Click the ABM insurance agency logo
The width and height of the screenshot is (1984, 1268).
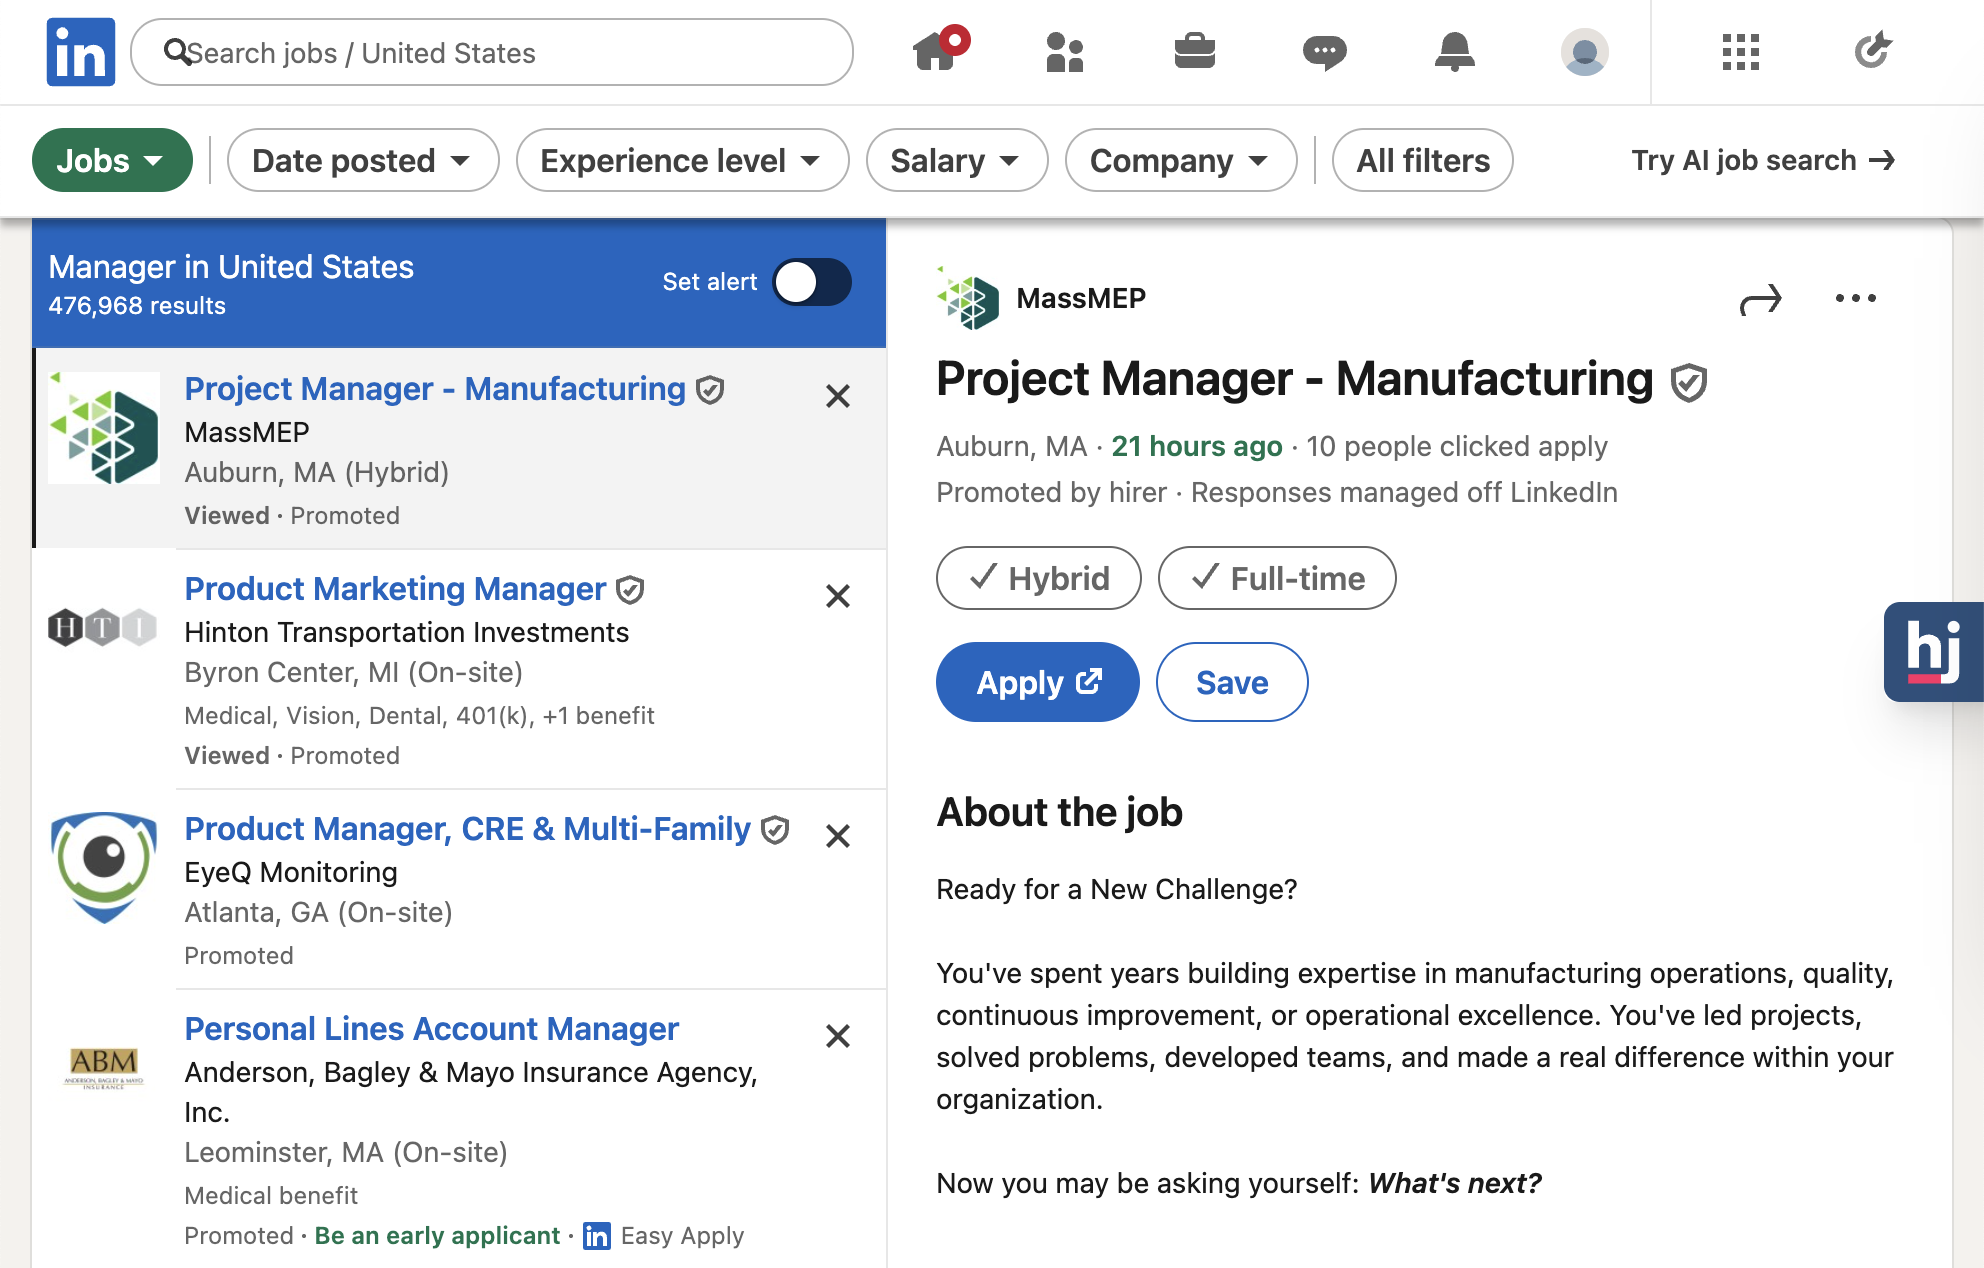104,1068
